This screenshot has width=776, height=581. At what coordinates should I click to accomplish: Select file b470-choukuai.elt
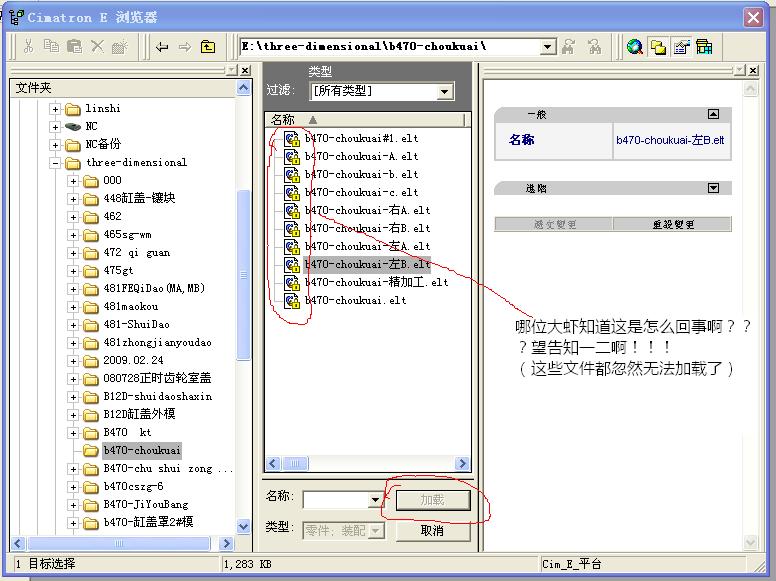(x=355, y=300)
